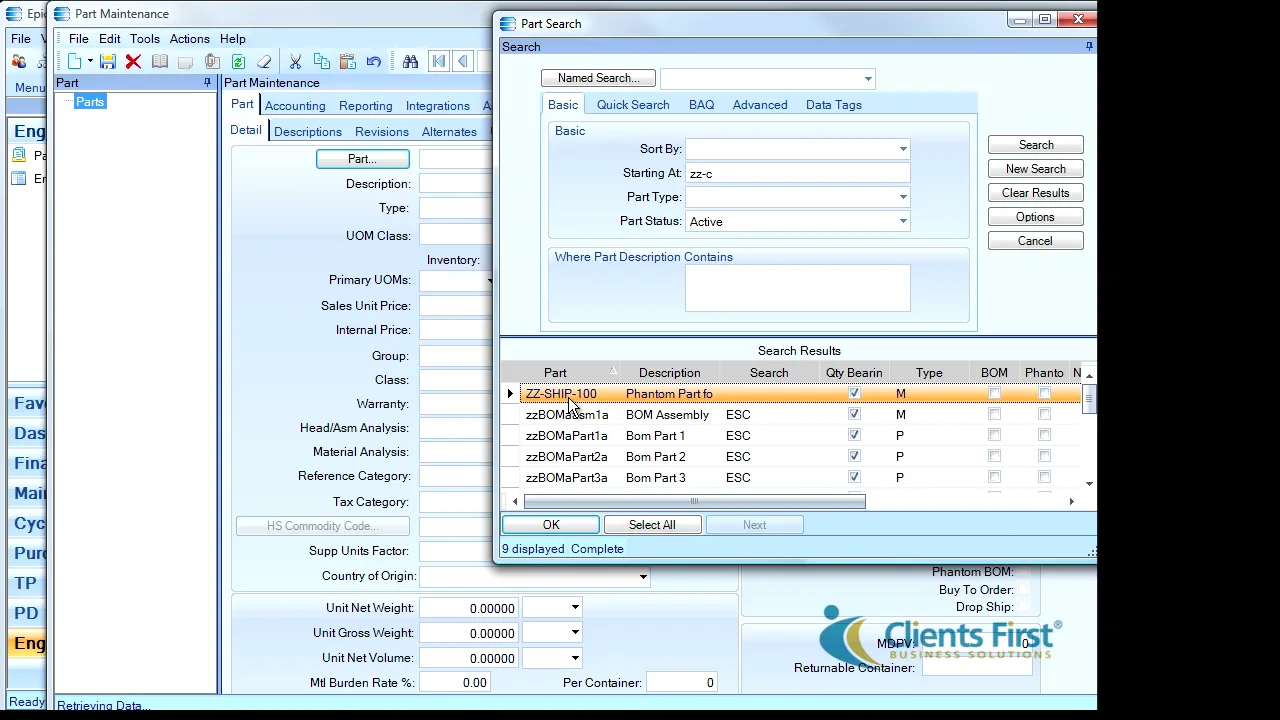Open the New icon dropdown arrow
This screenshot has height=720, width=1280.
coord(90,62)
